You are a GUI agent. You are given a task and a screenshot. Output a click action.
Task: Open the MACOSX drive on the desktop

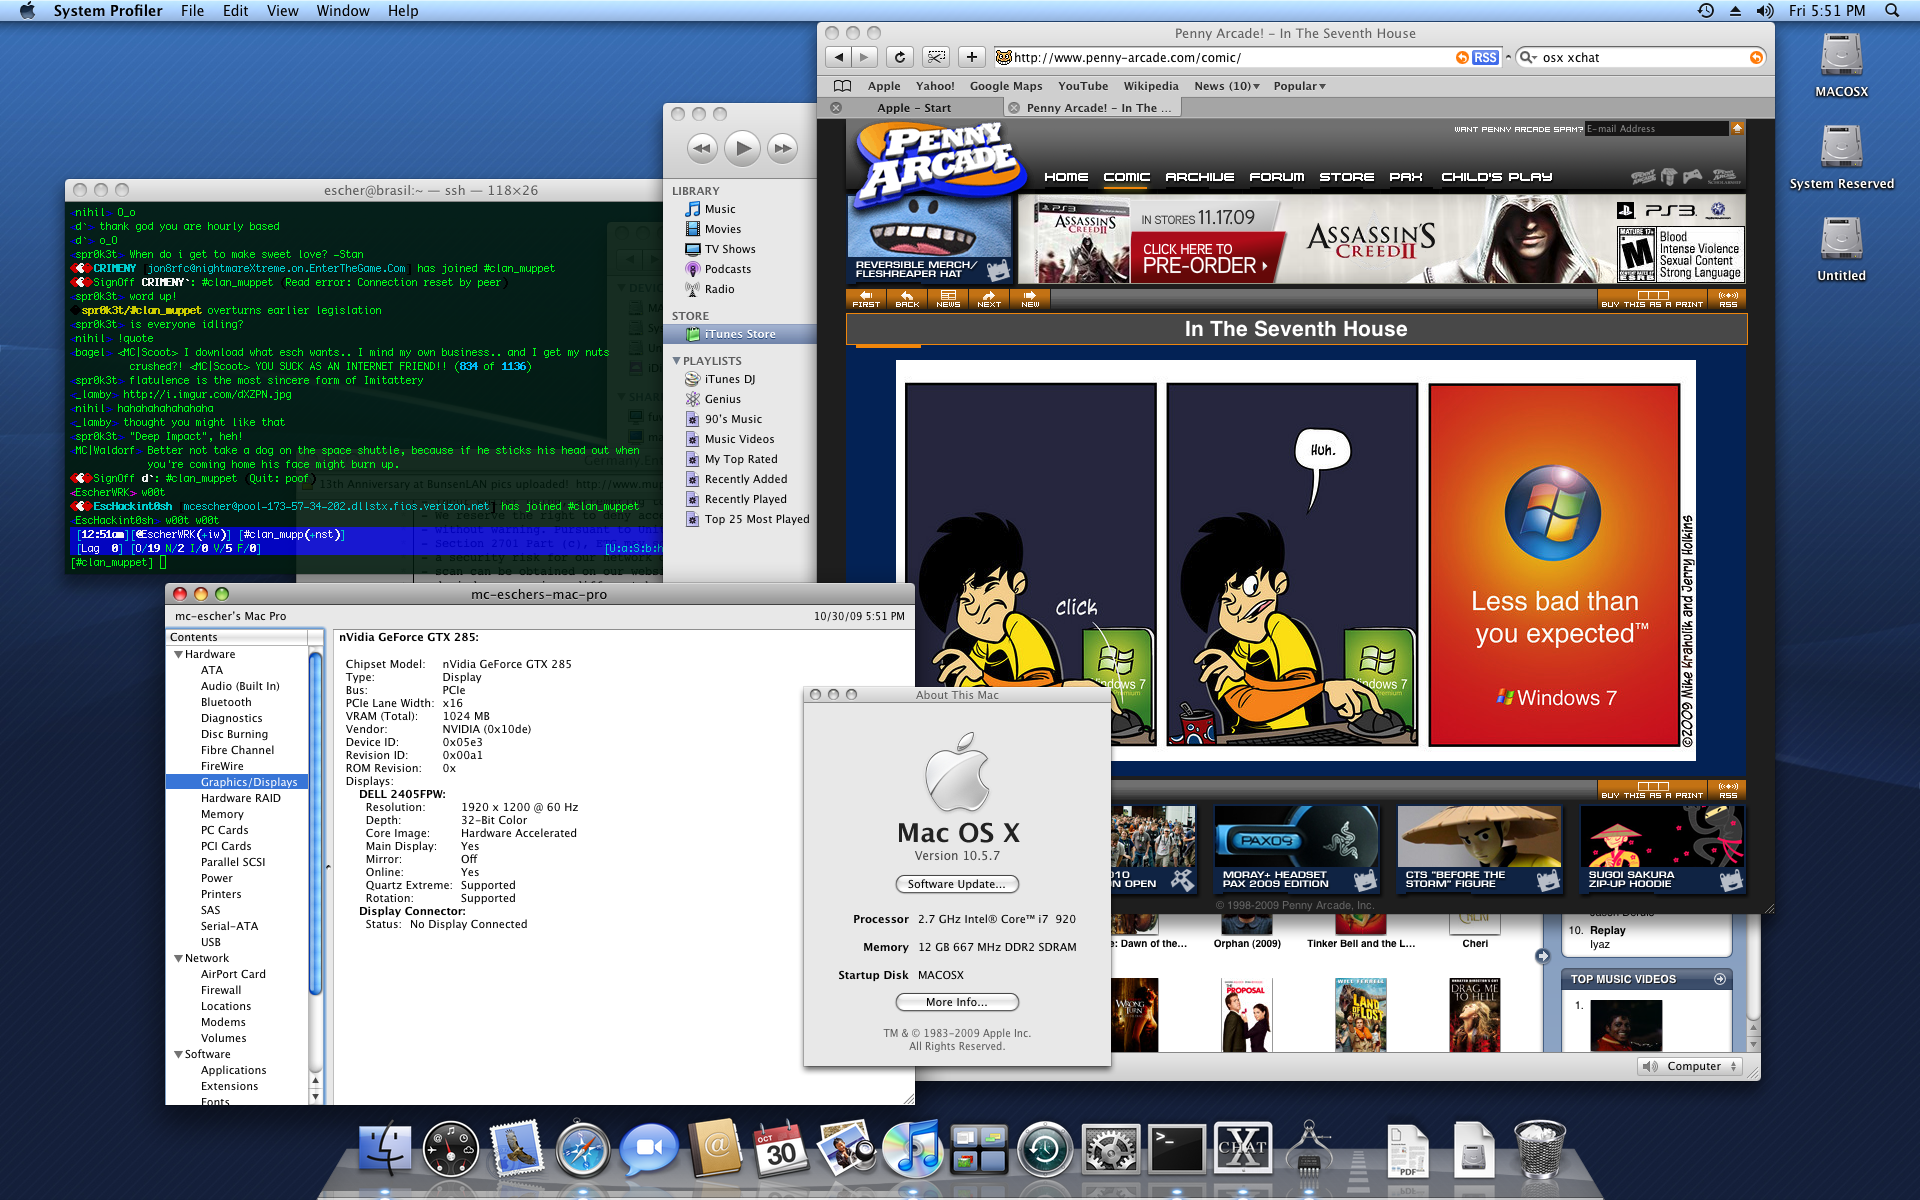[1841, 65]
